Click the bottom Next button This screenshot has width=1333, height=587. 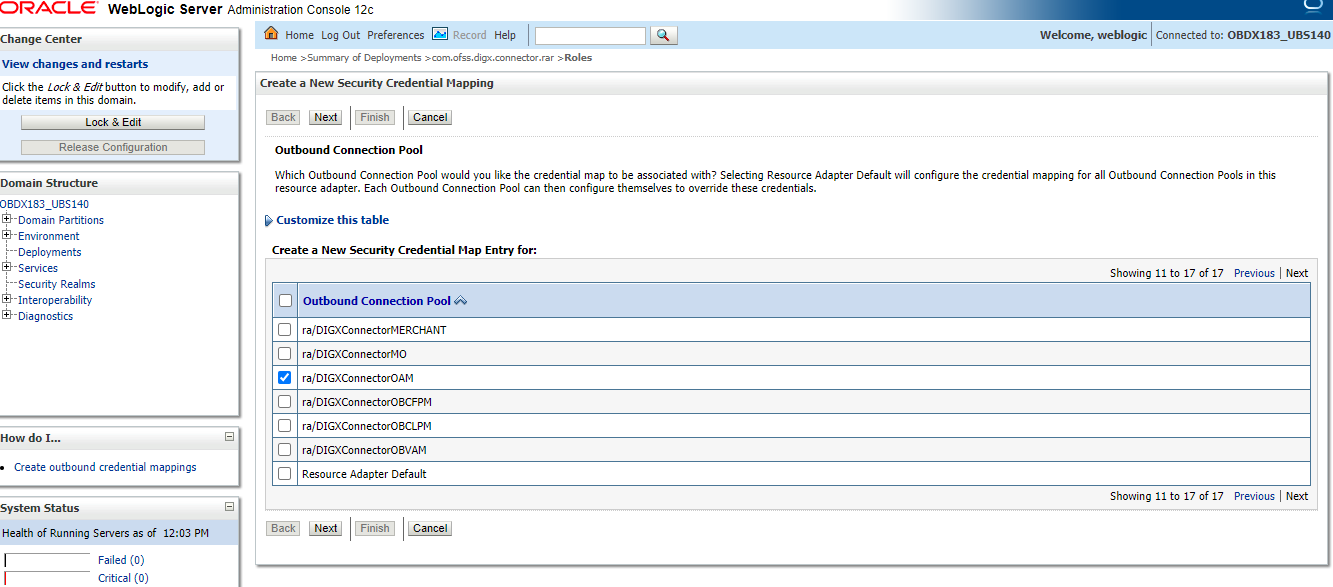(326, 528)
